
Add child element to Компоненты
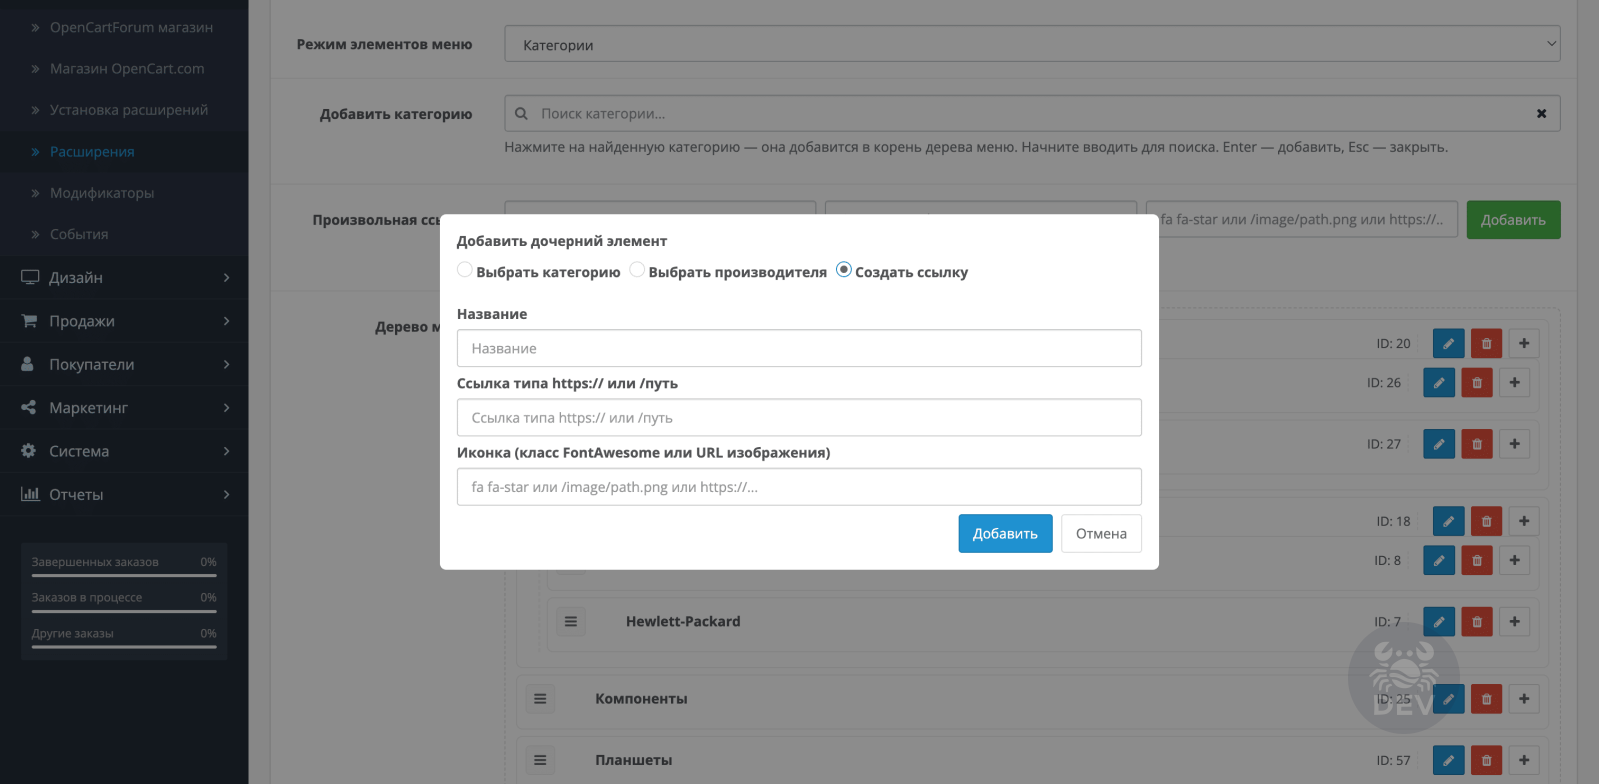[1524, 698]
